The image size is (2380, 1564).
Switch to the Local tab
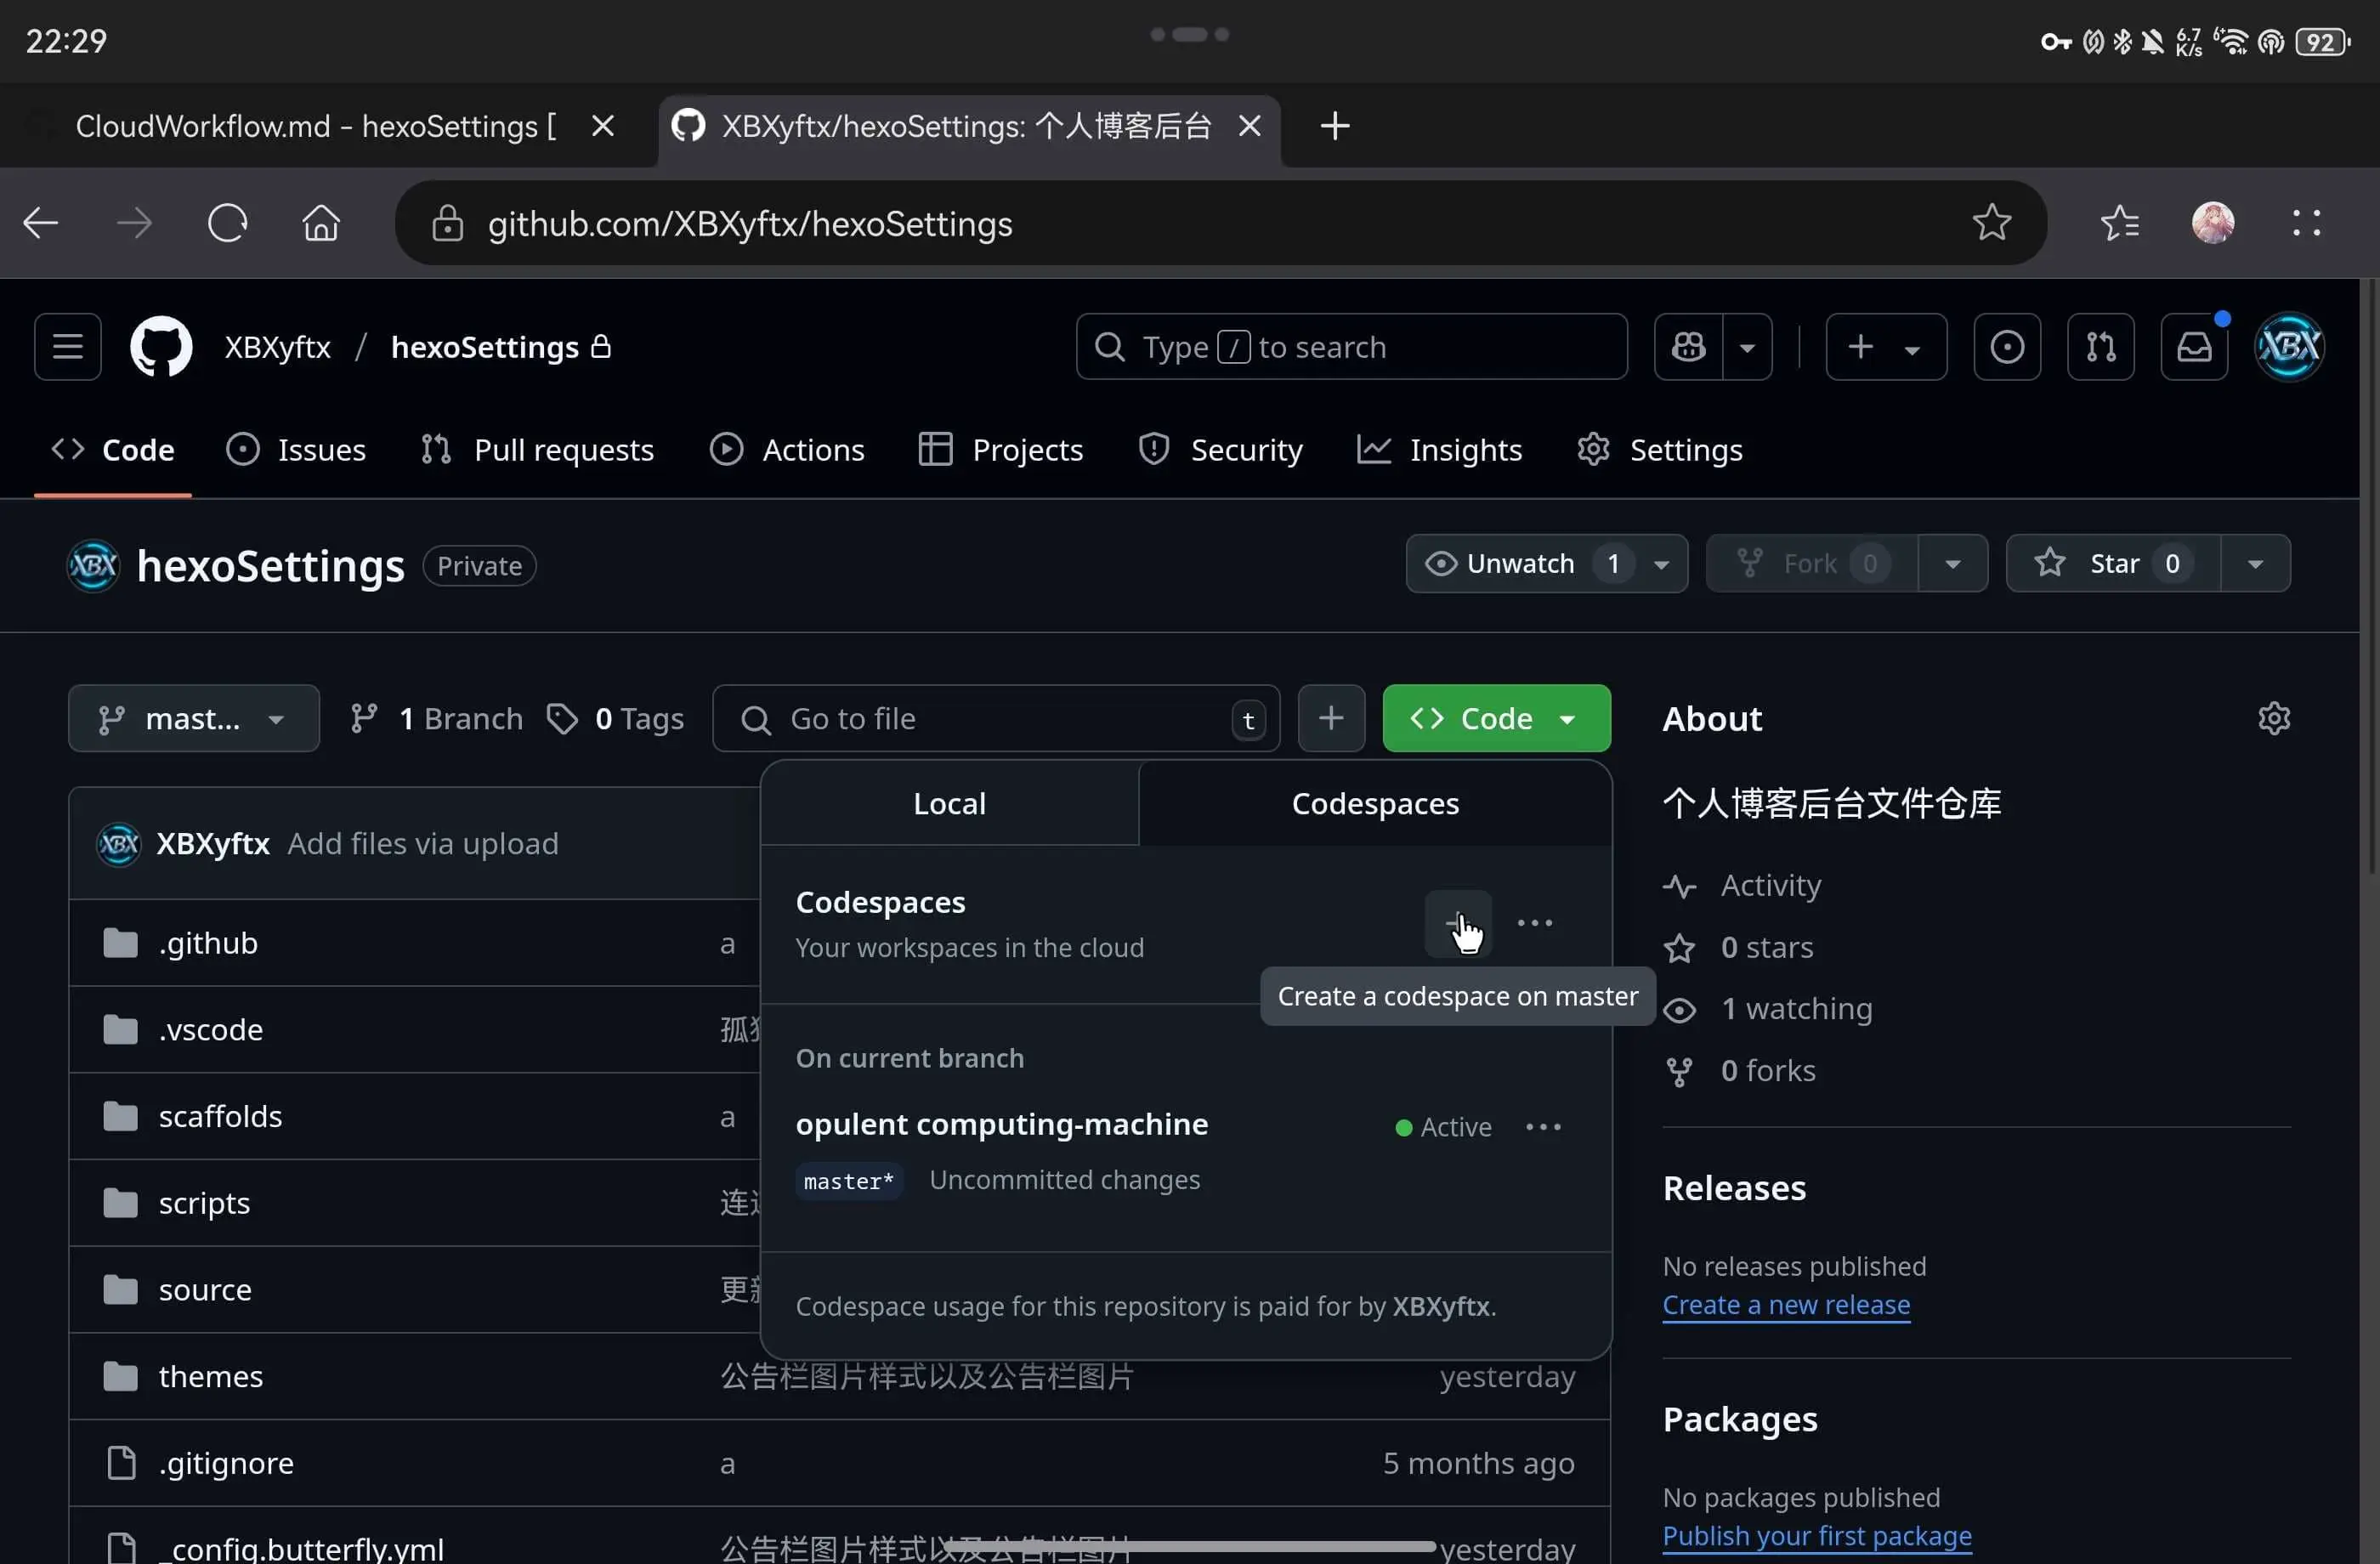948,804
